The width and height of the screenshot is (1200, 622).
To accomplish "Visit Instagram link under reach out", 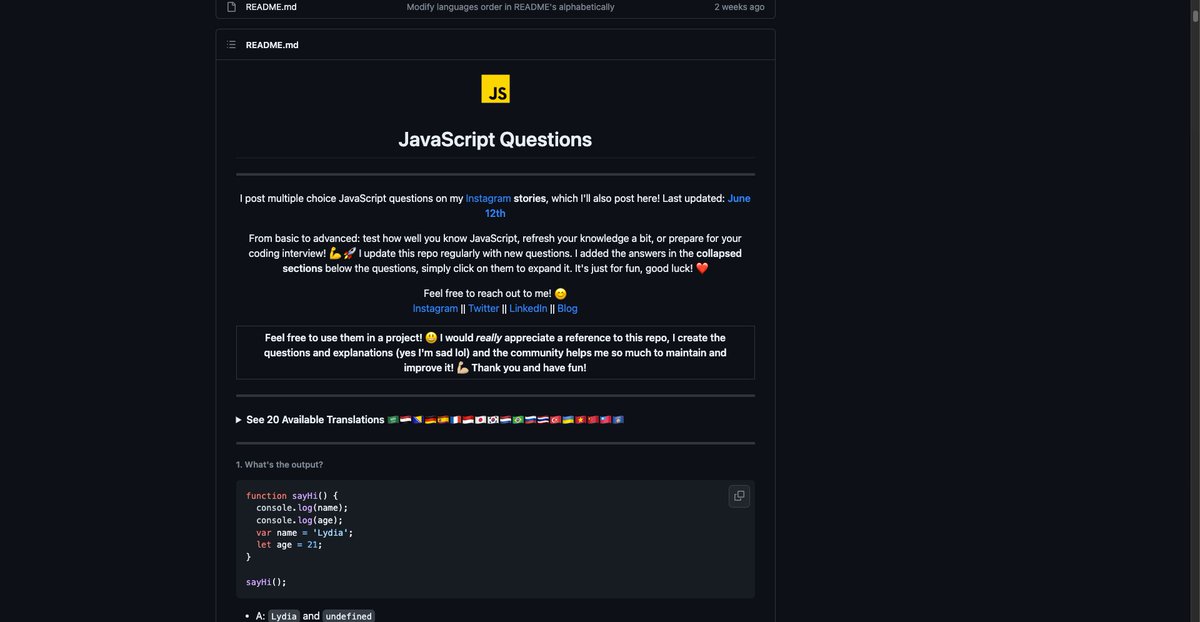I will coord(435,309).
